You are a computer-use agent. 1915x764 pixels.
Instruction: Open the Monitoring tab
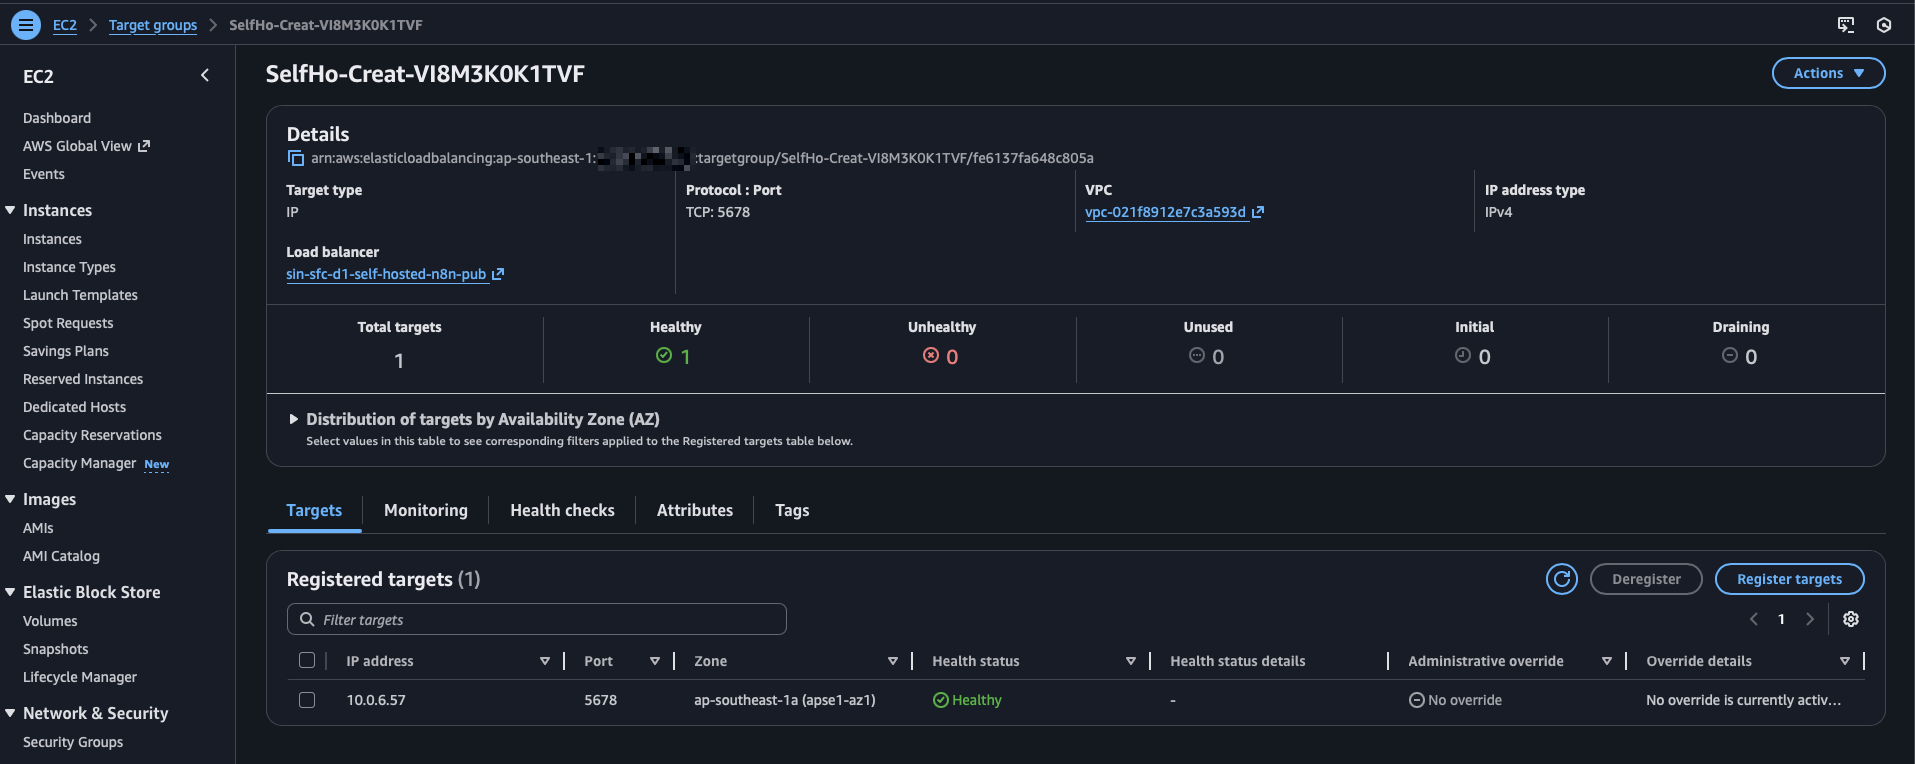tap(425, 510)
